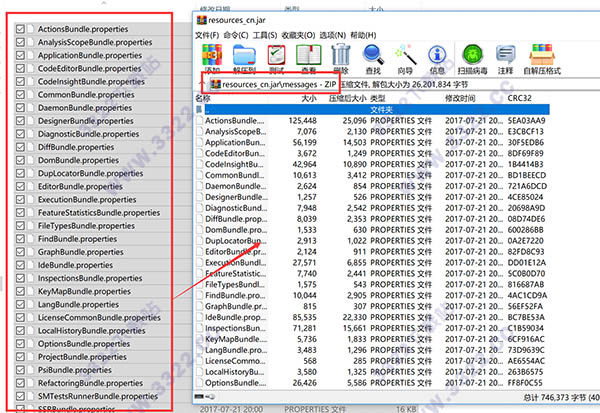Sort by the Type (类型) column header
Viewport: 600px width, 413px height.
pyautogui.click(x=378, y=98)
